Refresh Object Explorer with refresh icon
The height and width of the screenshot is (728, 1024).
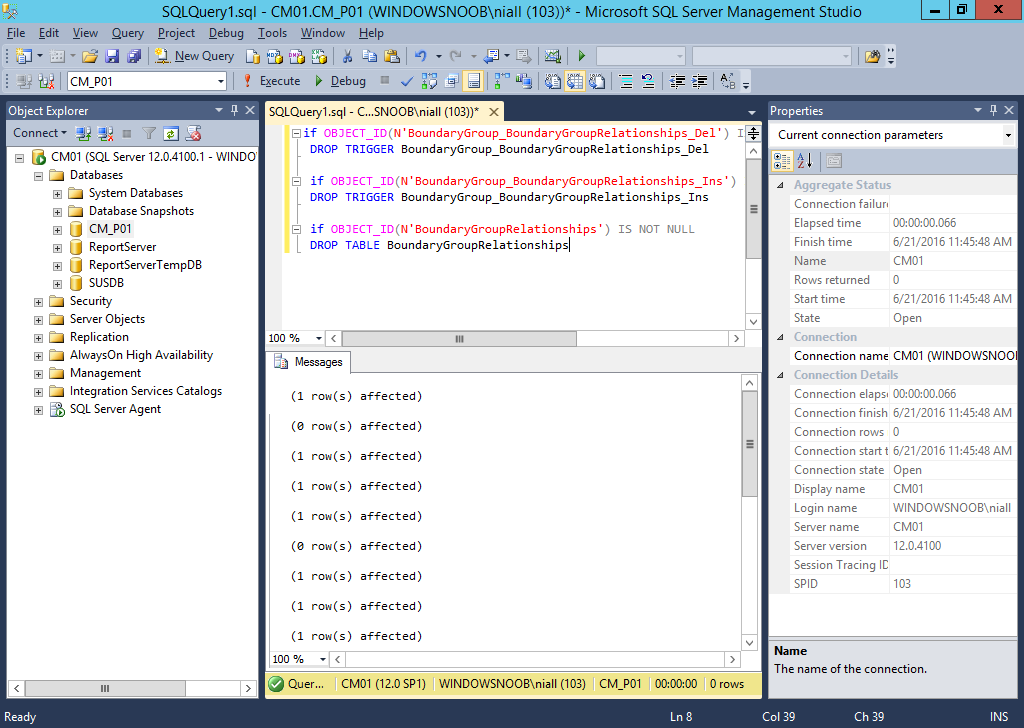[x=170, y=134]
